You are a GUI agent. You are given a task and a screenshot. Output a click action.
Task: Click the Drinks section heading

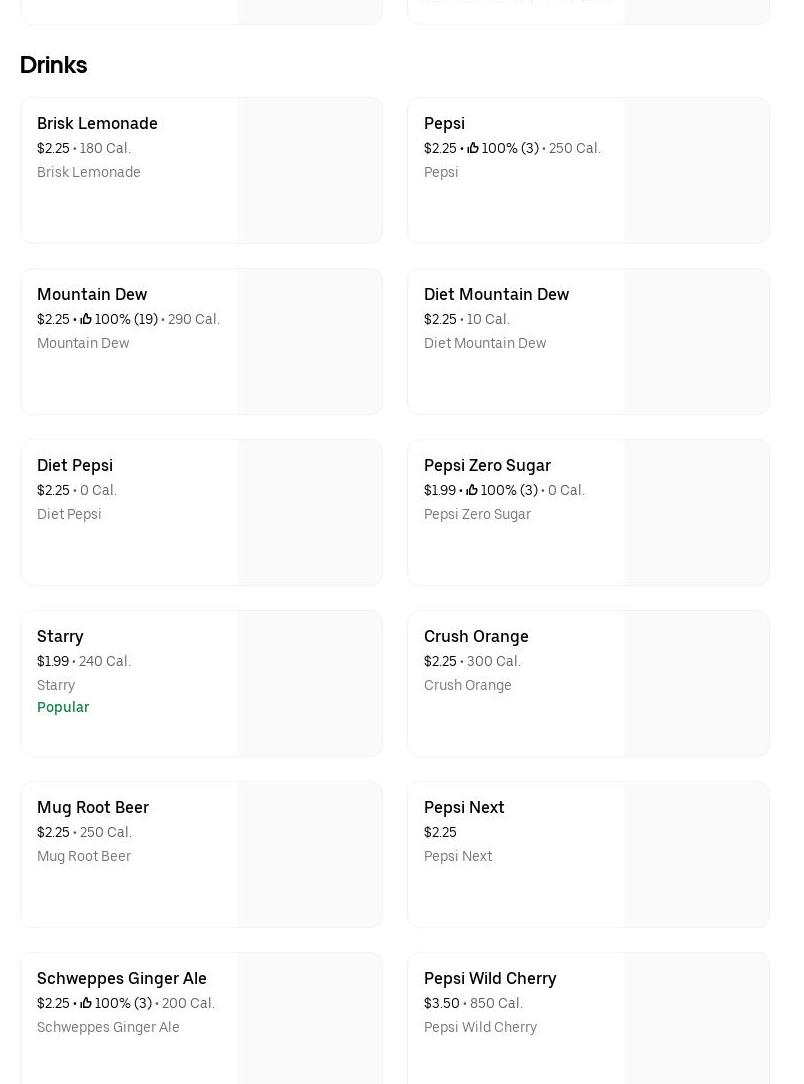[53, 65]
